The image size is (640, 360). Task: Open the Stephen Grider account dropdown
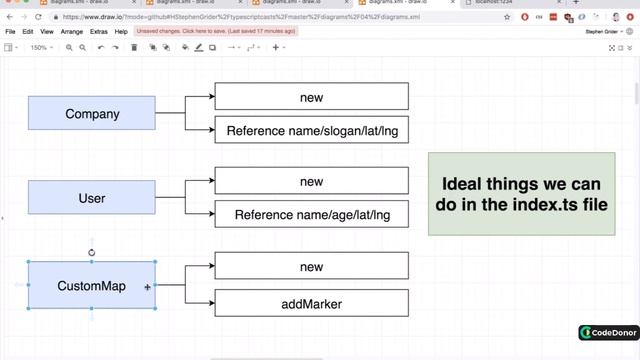point(604,31)
